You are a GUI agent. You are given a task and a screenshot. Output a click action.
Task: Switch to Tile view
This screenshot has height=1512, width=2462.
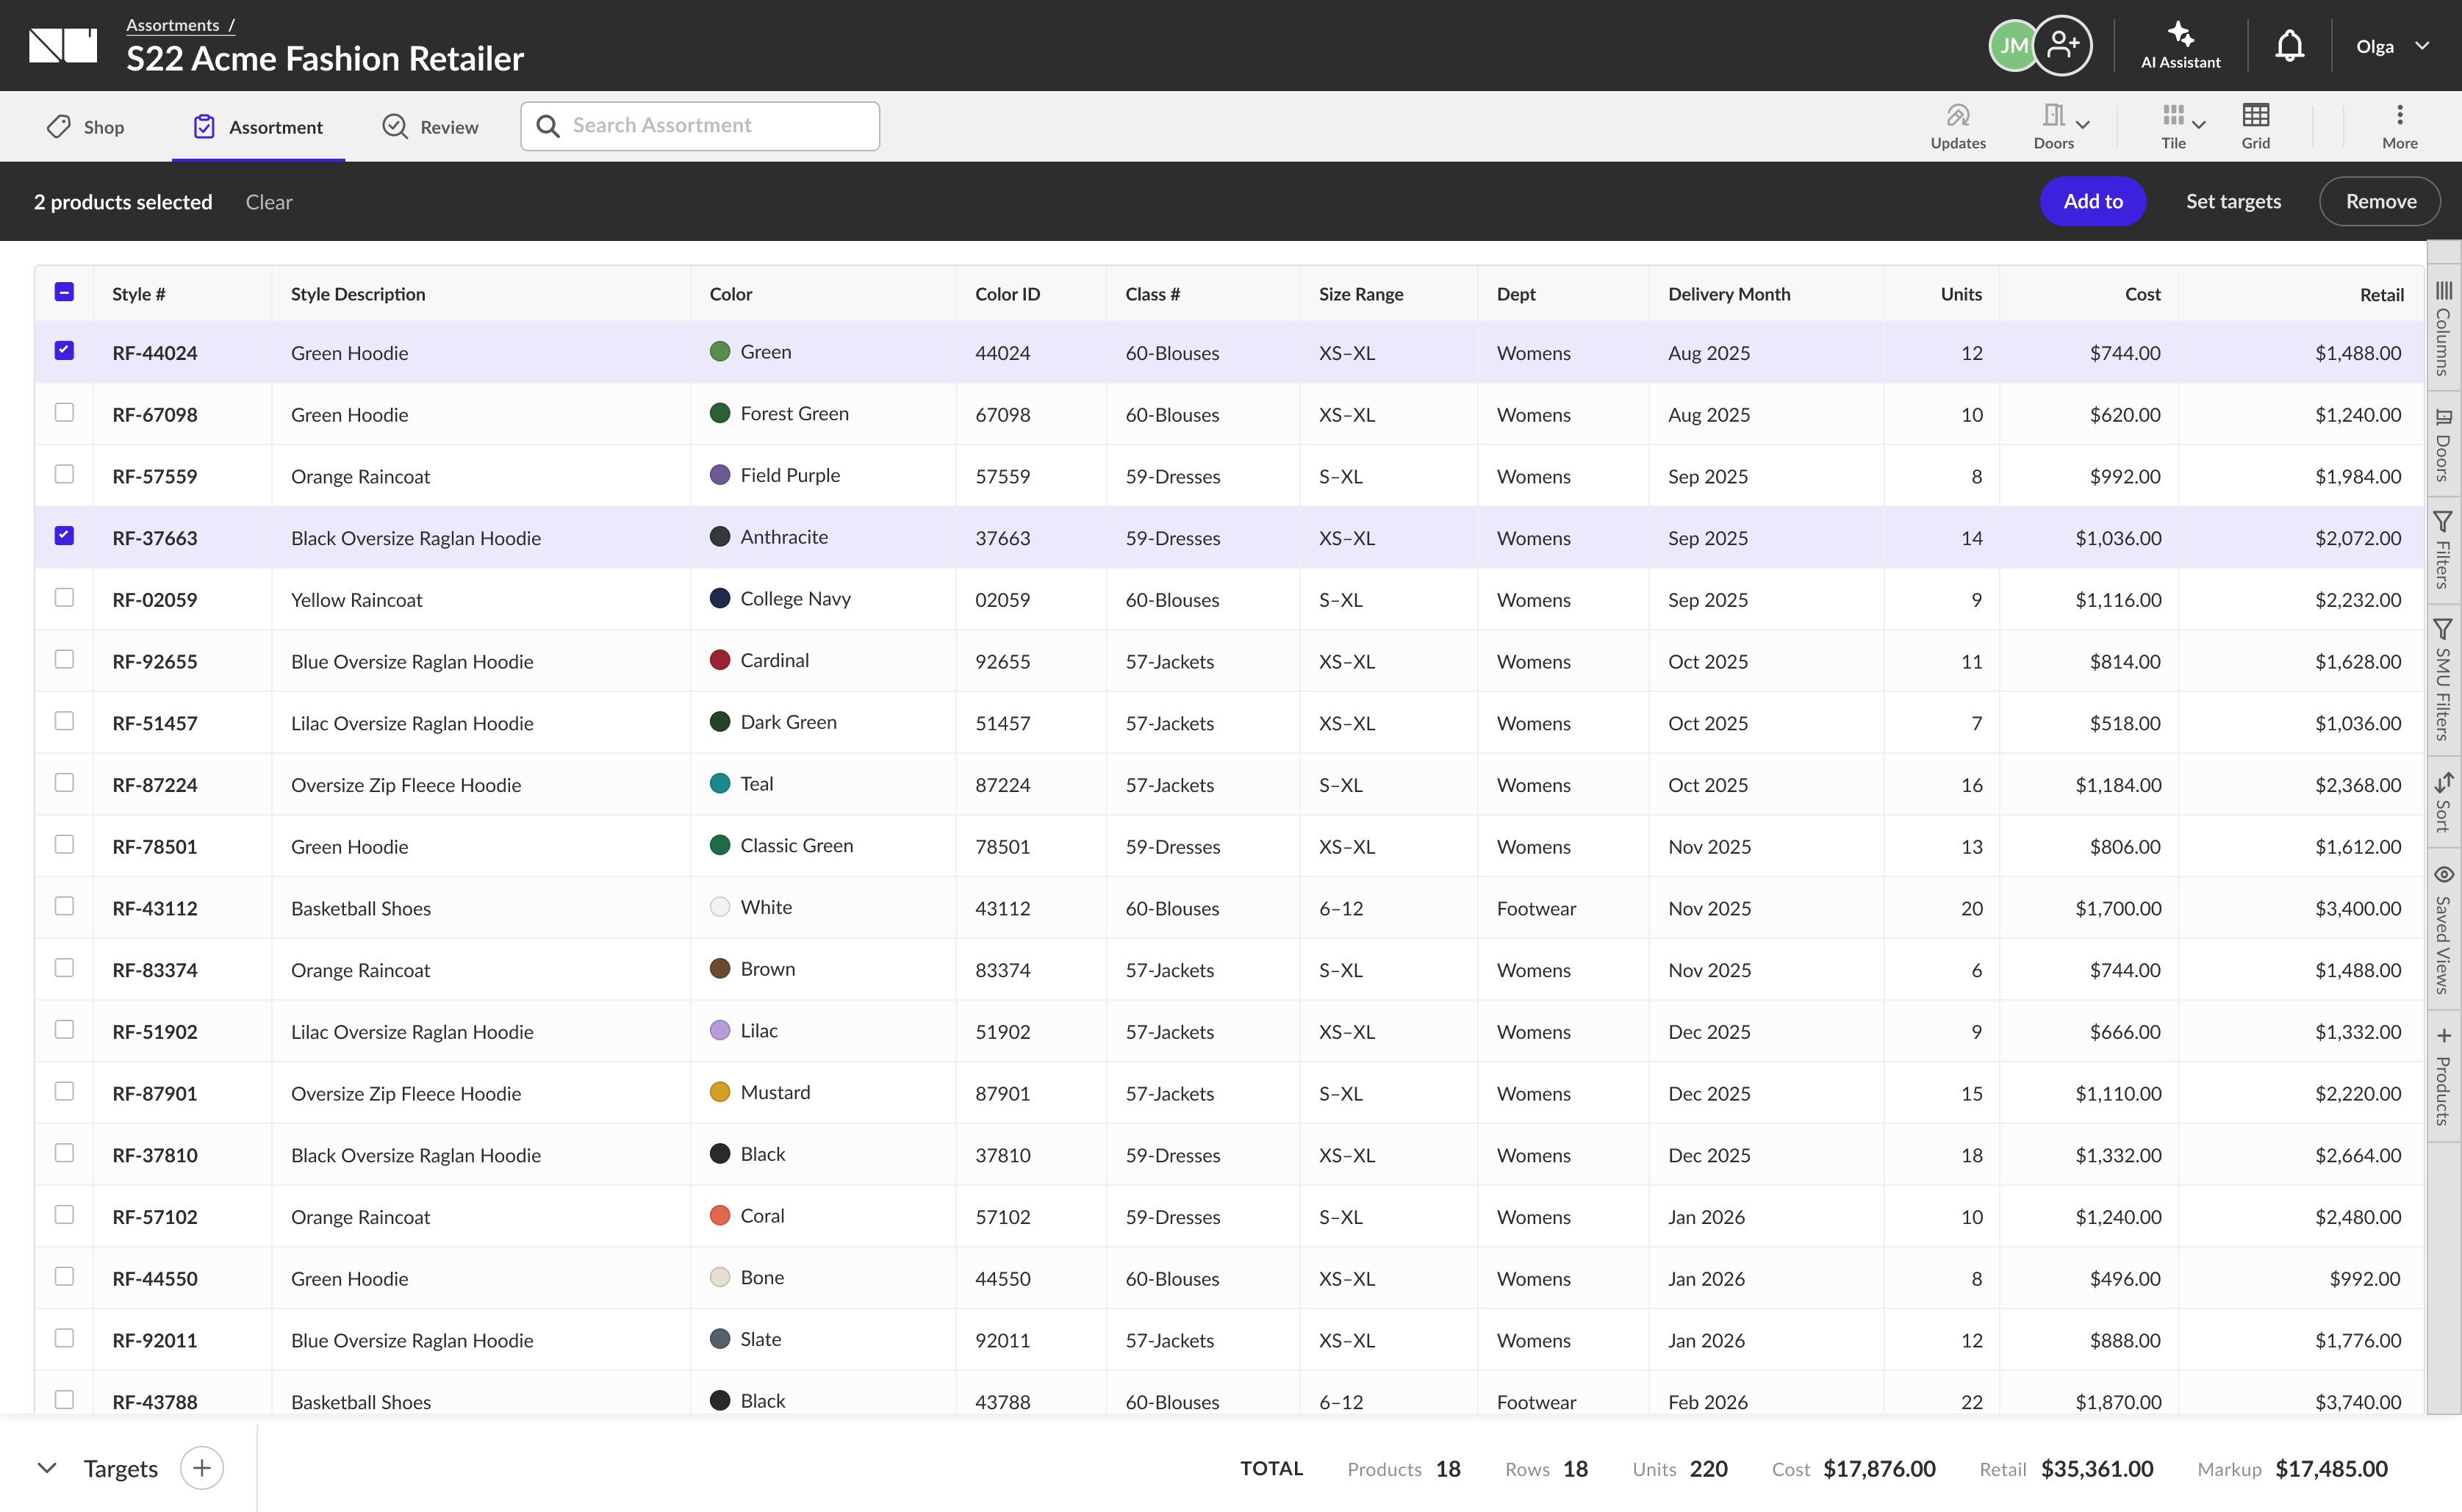point(2173,127)
